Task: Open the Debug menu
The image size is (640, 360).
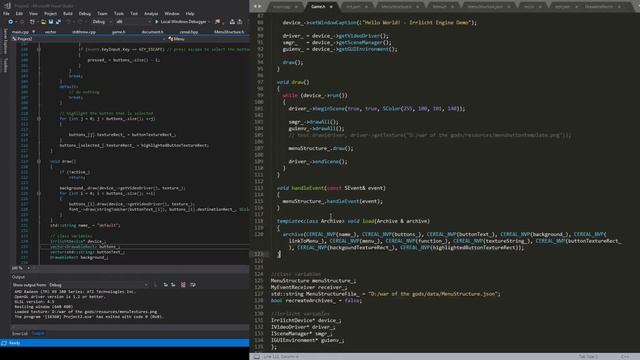Action: 85,13
